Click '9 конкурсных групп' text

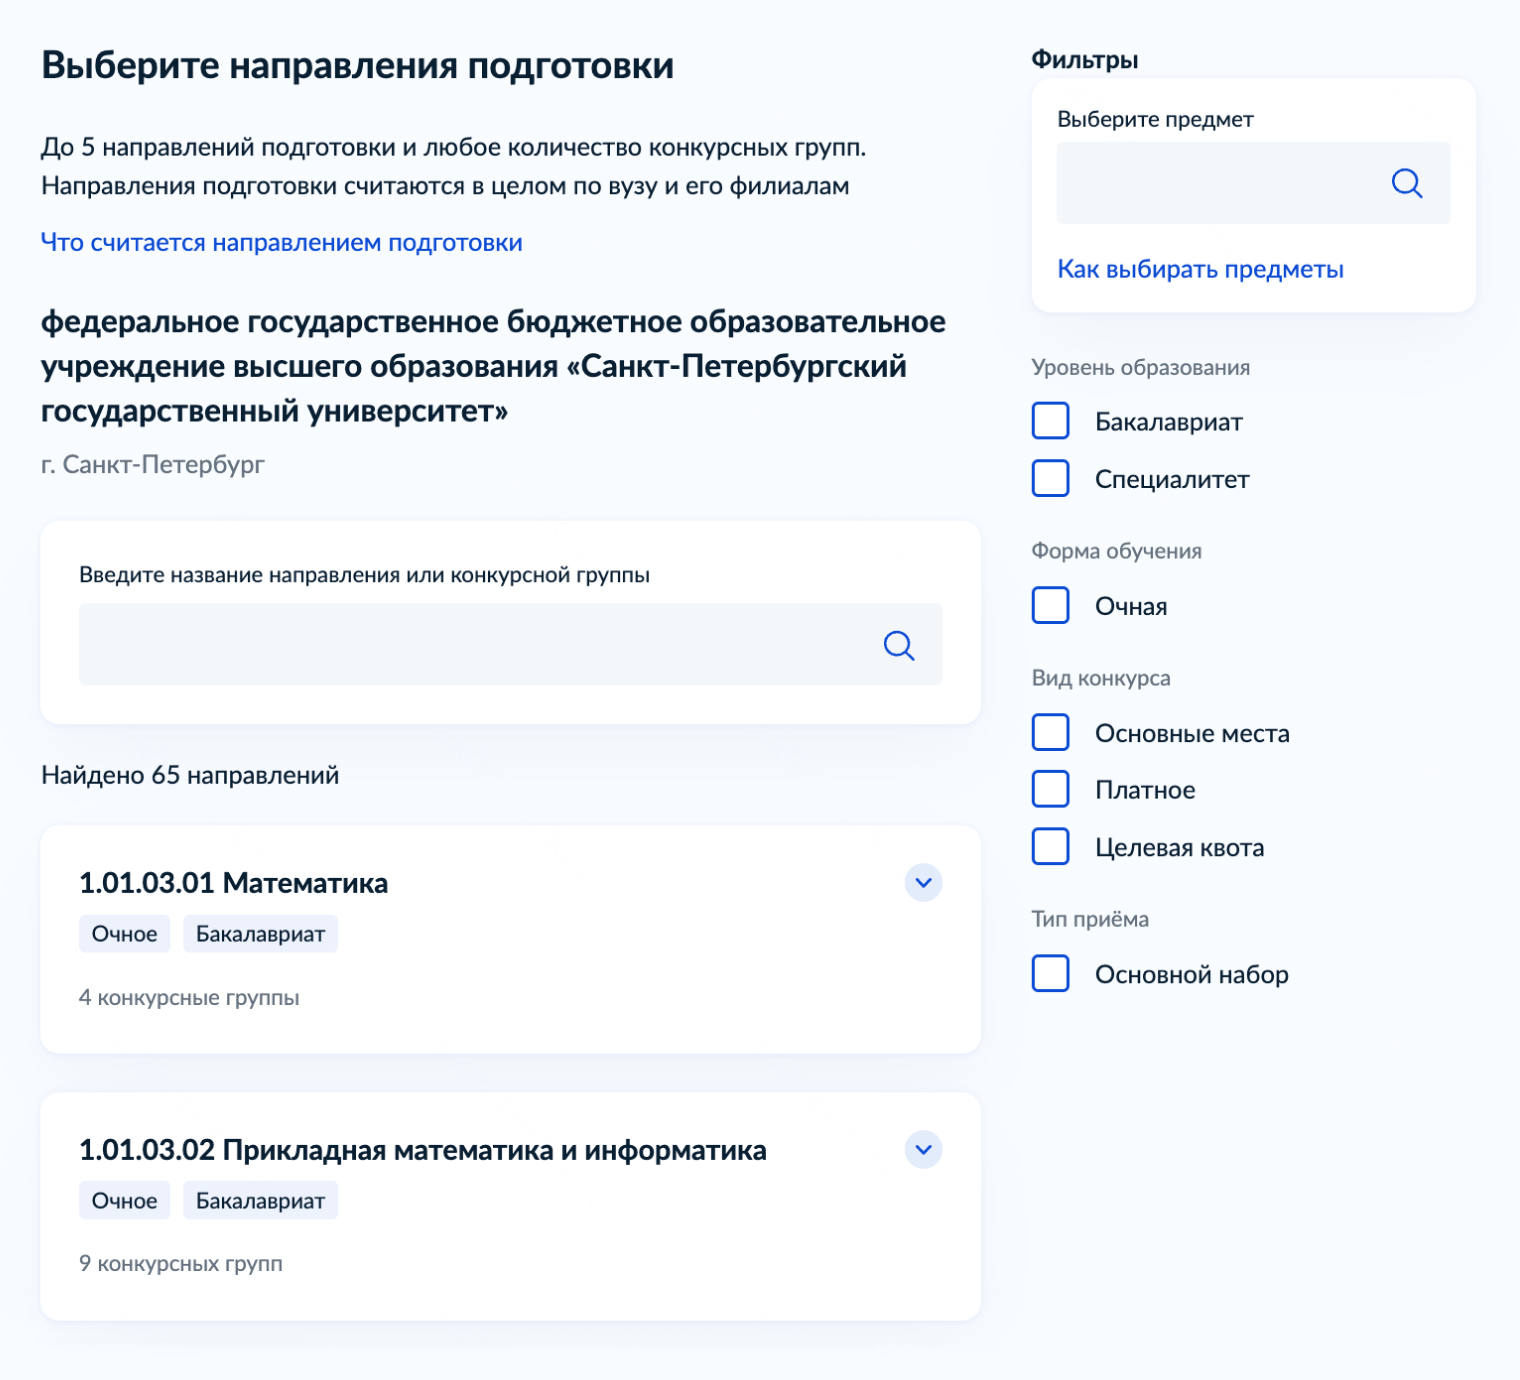point(180,1263)
